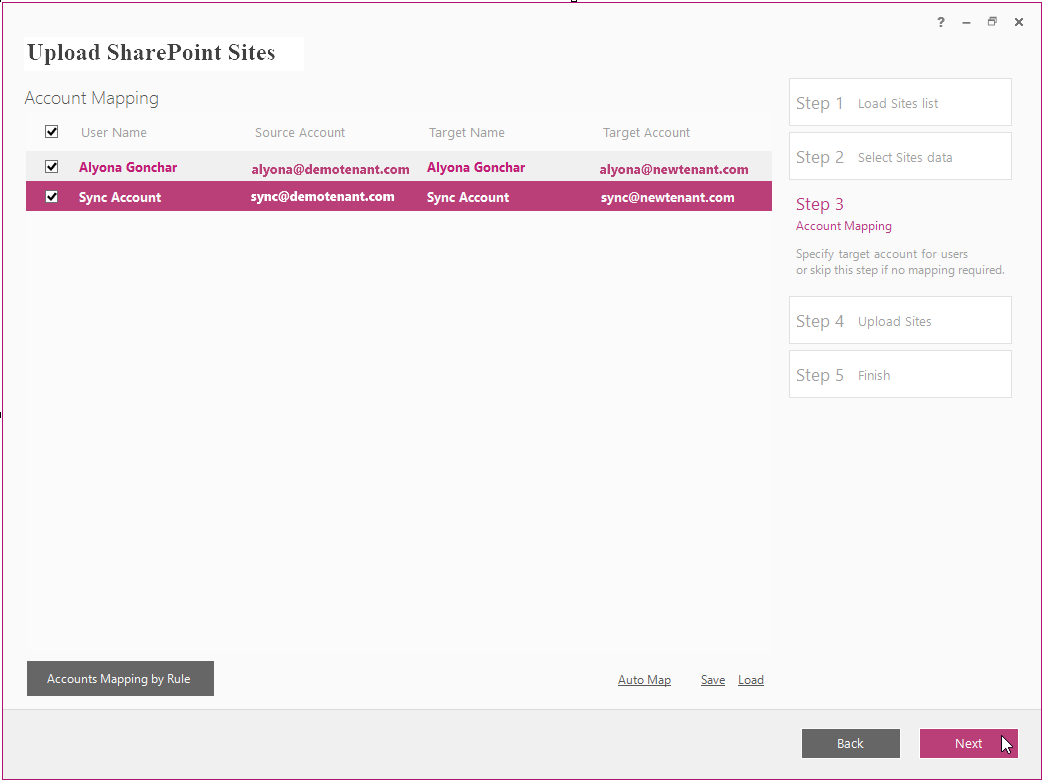The width and height of the screenshot is (1044, 782).
Task: Select the Sync Account user name cell
Action: tap(120, 197)
